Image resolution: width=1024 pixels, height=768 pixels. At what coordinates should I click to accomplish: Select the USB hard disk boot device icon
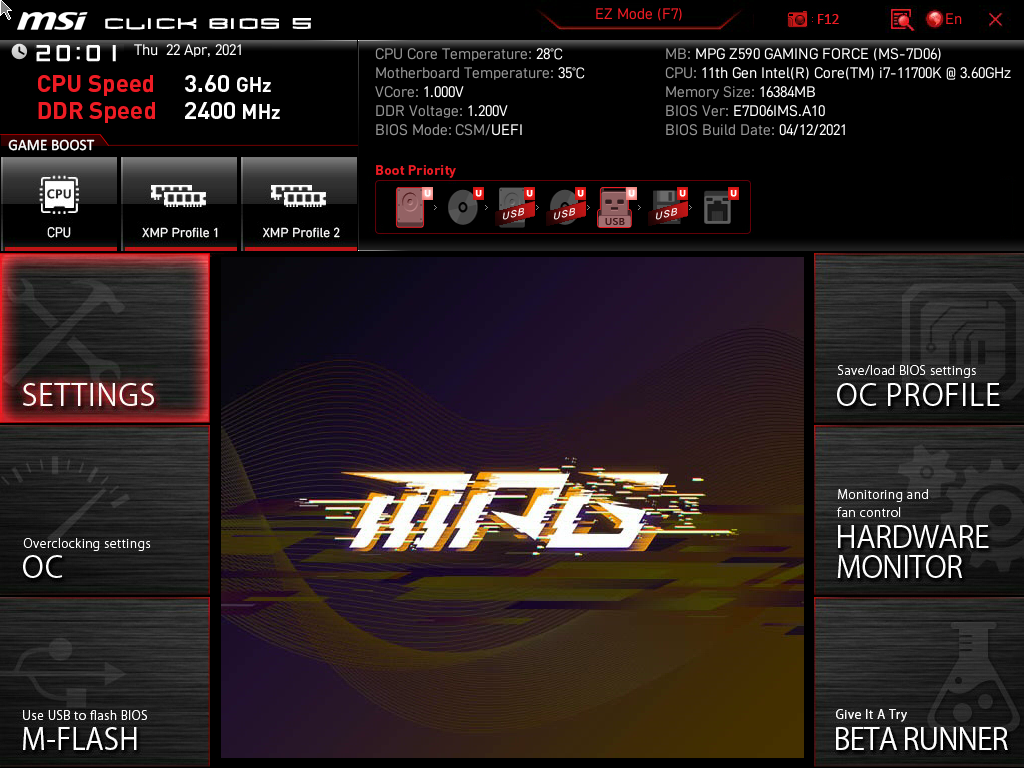516,207
